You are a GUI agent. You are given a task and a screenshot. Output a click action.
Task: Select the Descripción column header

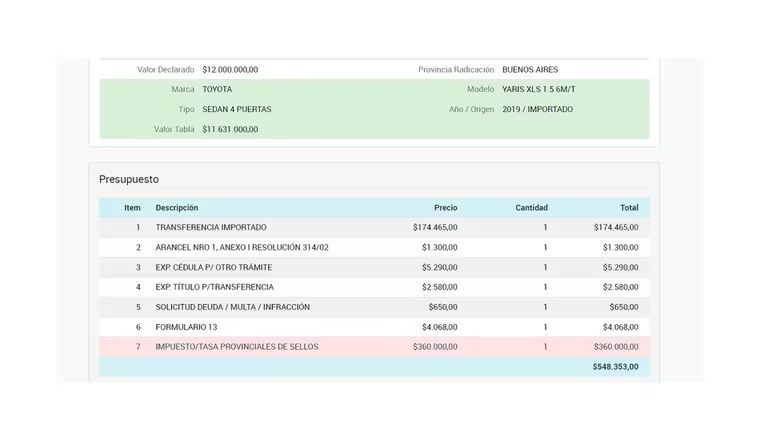click(177, 208)
